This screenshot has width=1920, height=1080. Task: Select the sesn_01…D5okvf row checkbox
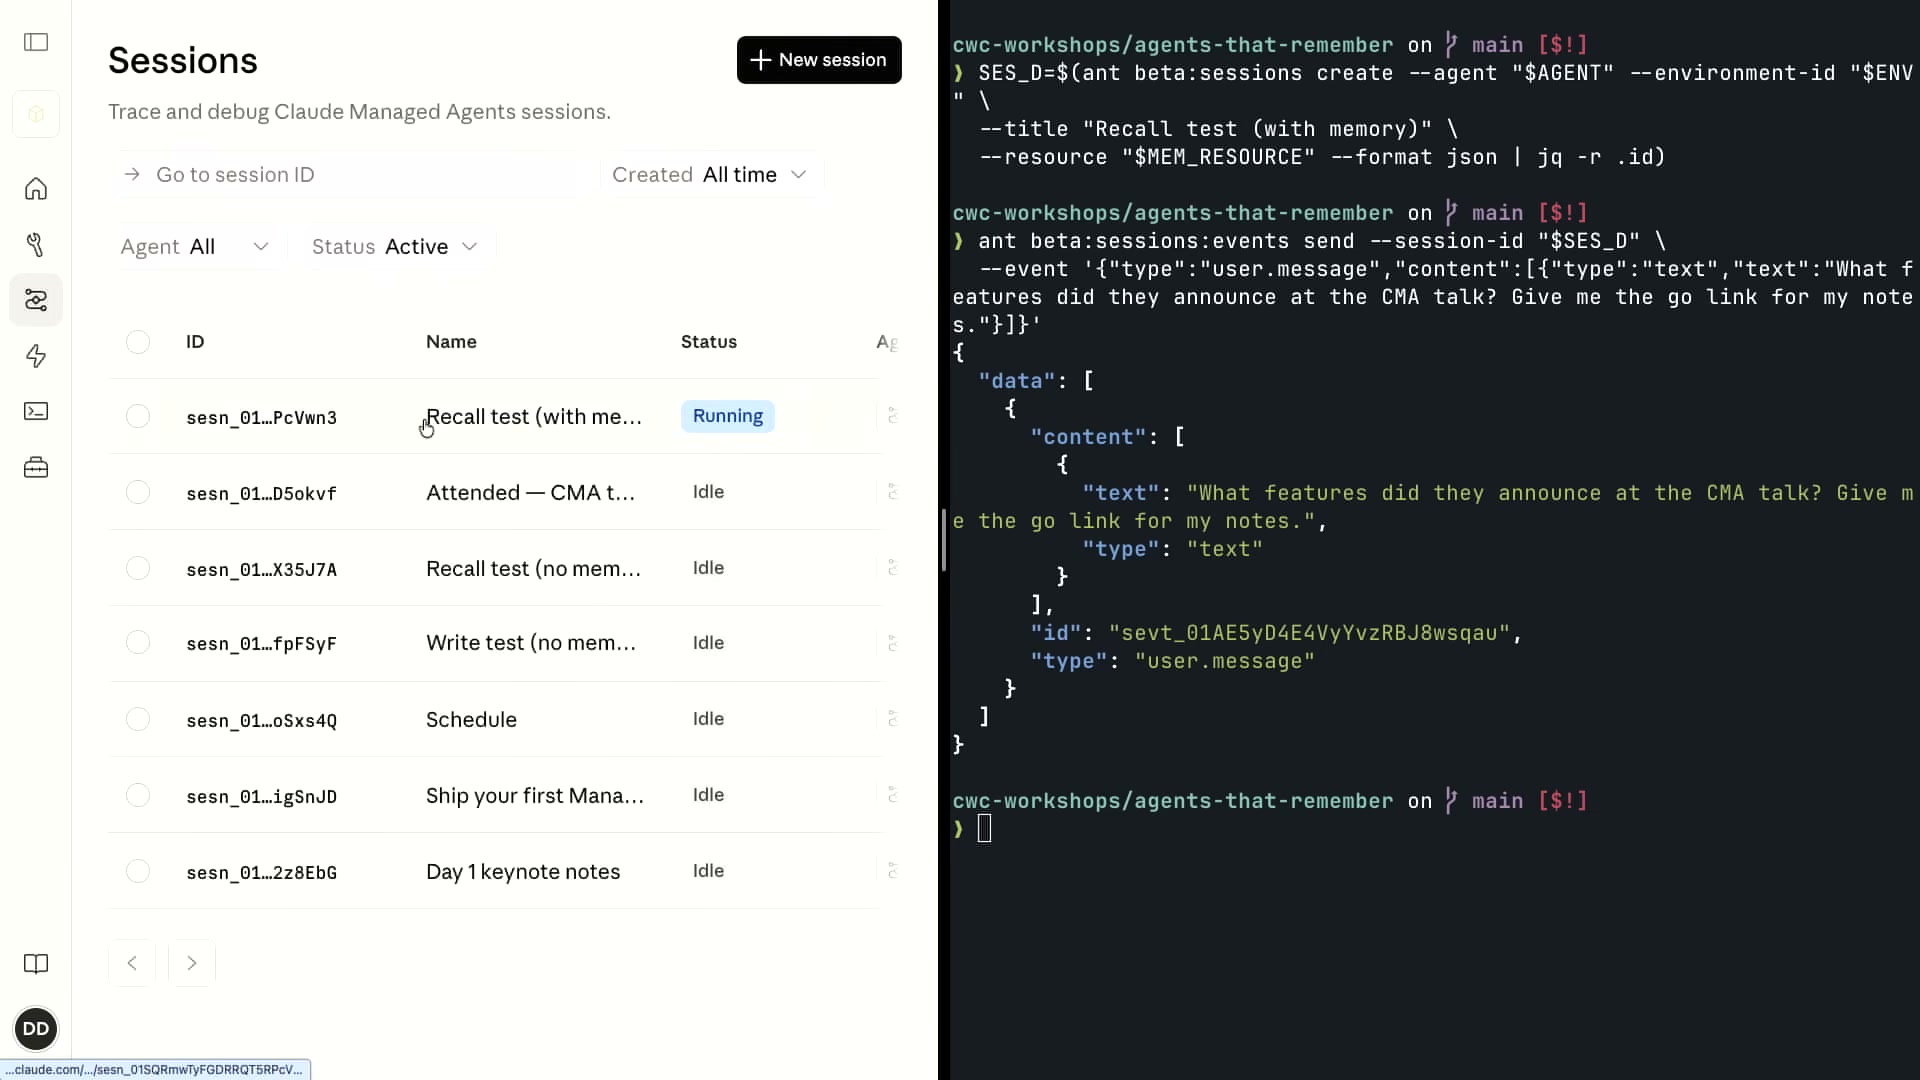(138, 492)
